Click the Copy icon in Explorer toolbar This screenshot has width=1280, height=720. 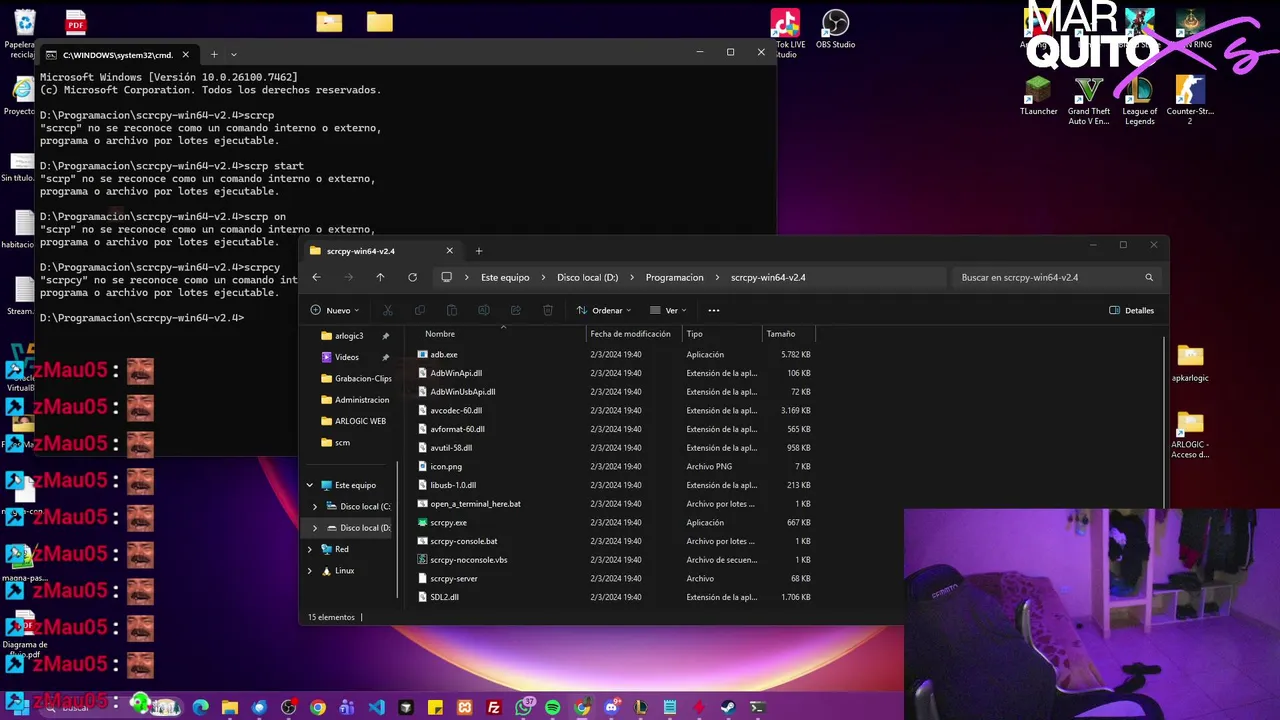420,310
